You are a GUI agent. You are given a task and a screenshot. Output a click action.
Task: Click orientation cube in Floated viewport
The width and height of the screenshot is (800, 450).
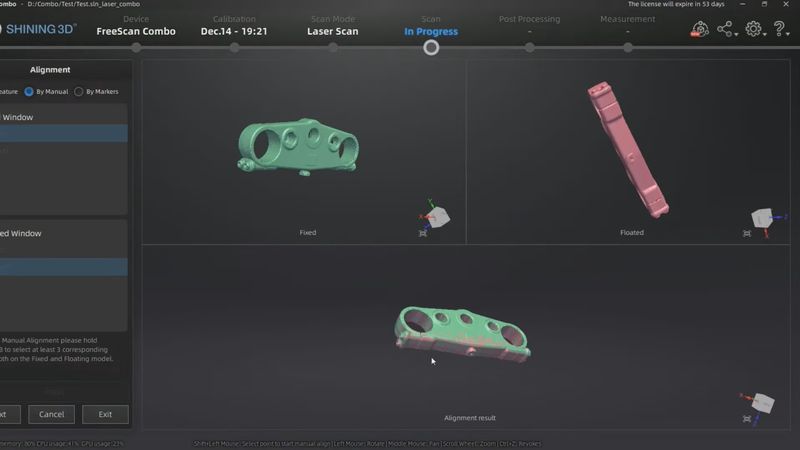(762, 217)
